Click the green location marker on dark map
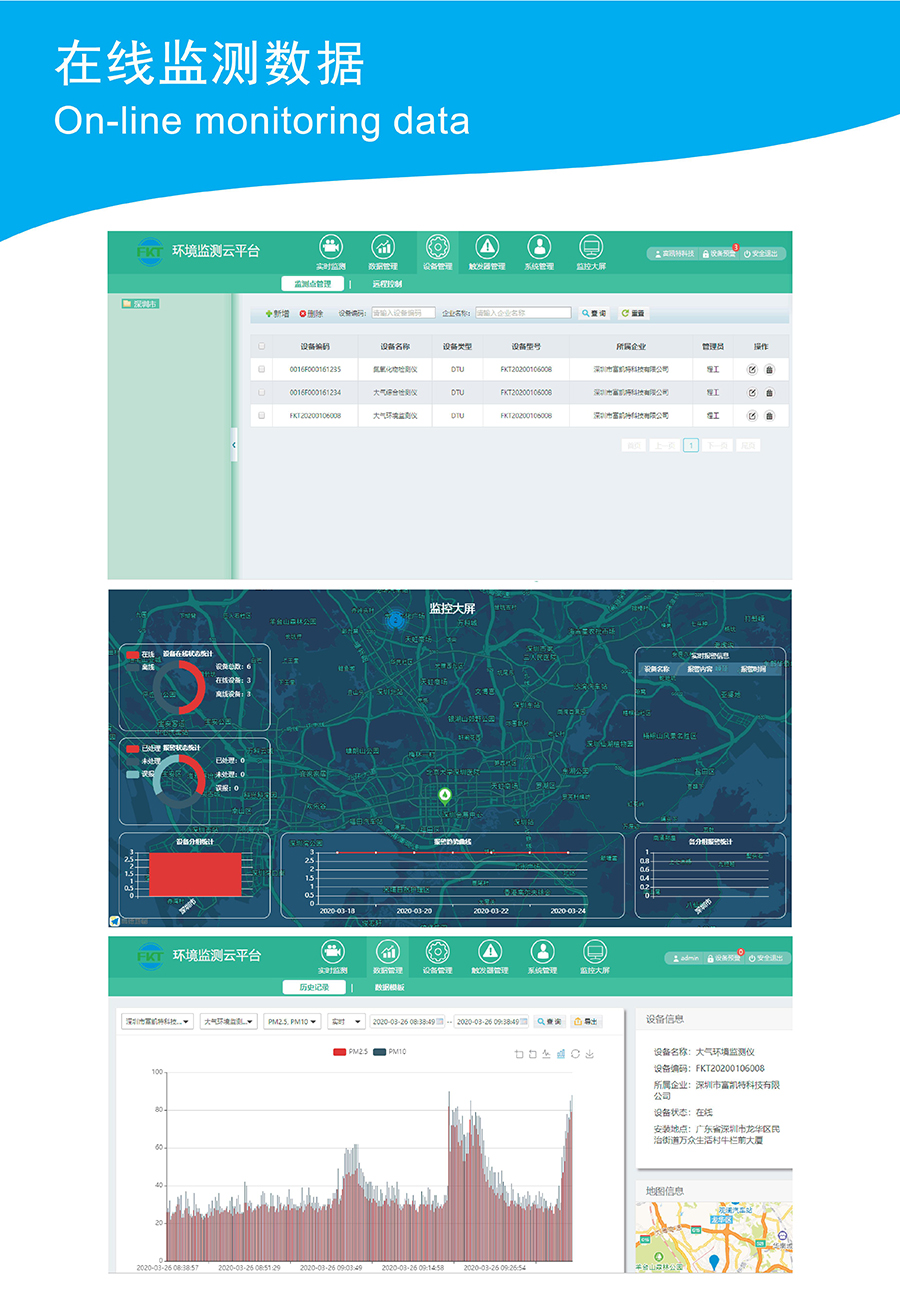900x1300 pixels. (x=446, y=796)
